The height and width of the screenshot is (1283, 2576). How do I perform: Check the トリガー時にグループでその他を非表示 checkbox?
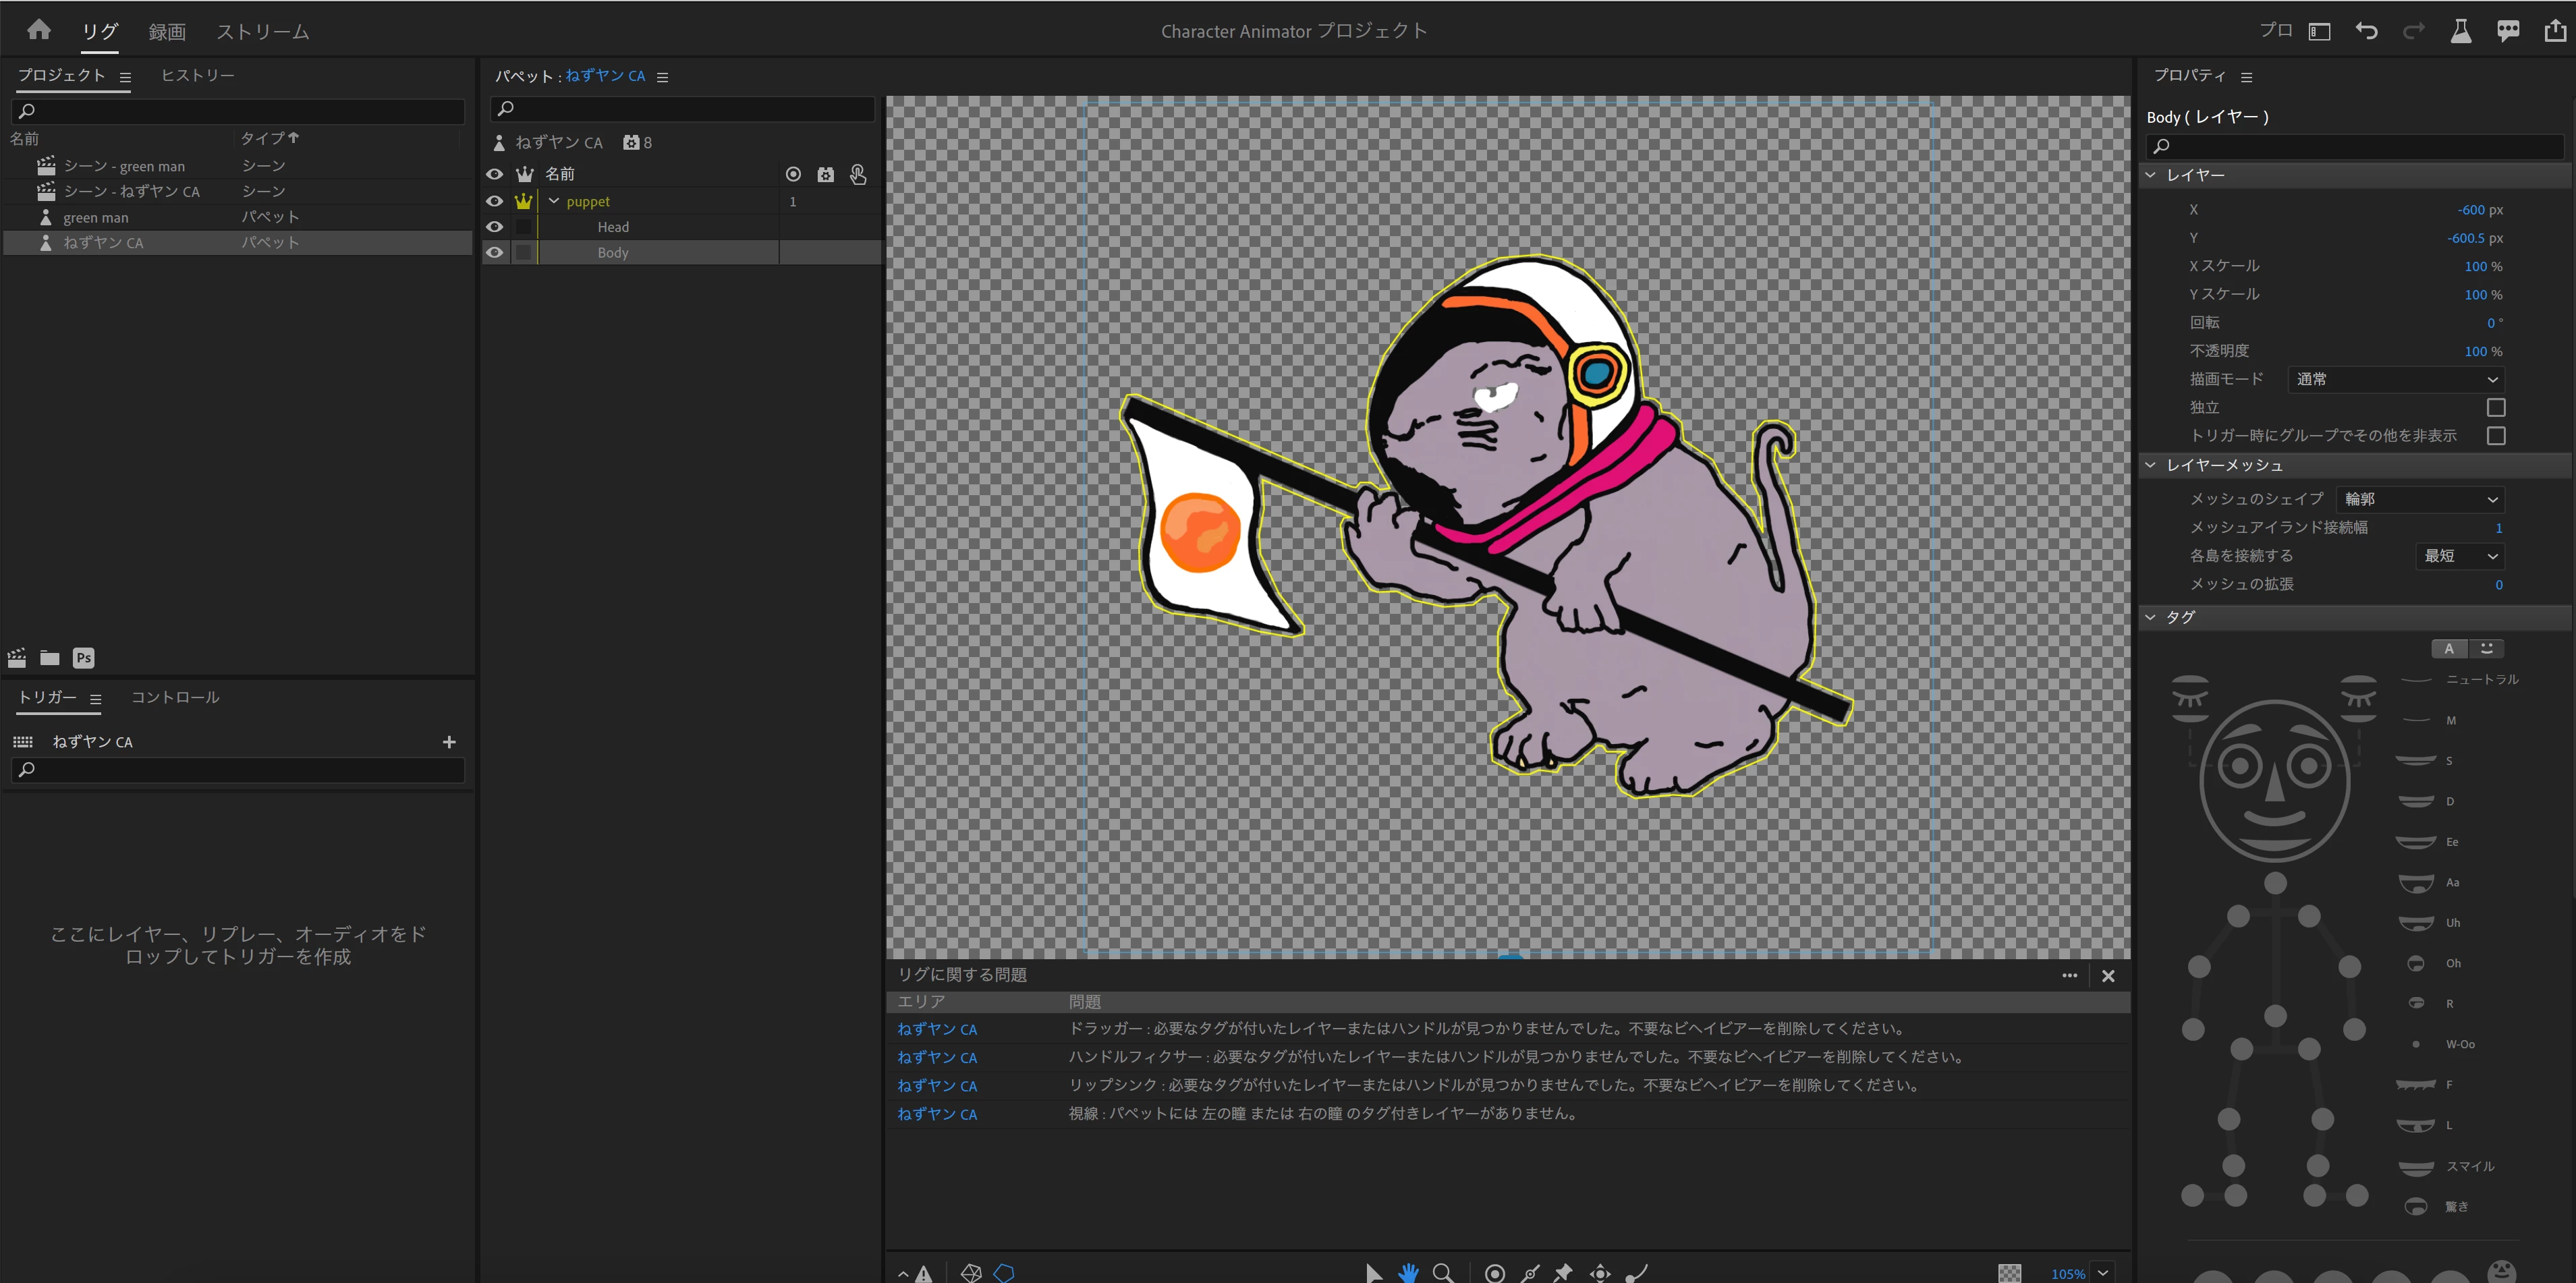2495,435
